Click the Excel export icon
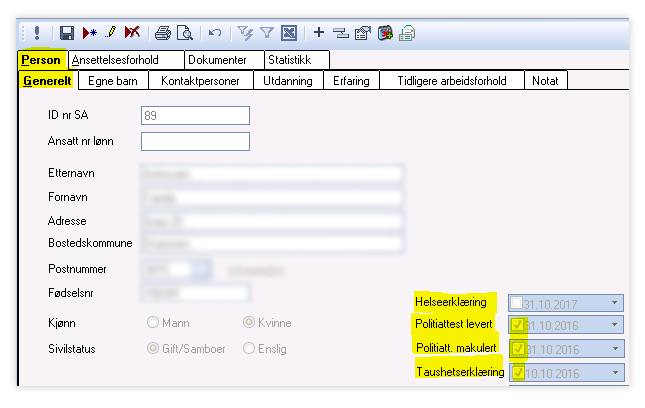645x408 pixels. (289, 33)
